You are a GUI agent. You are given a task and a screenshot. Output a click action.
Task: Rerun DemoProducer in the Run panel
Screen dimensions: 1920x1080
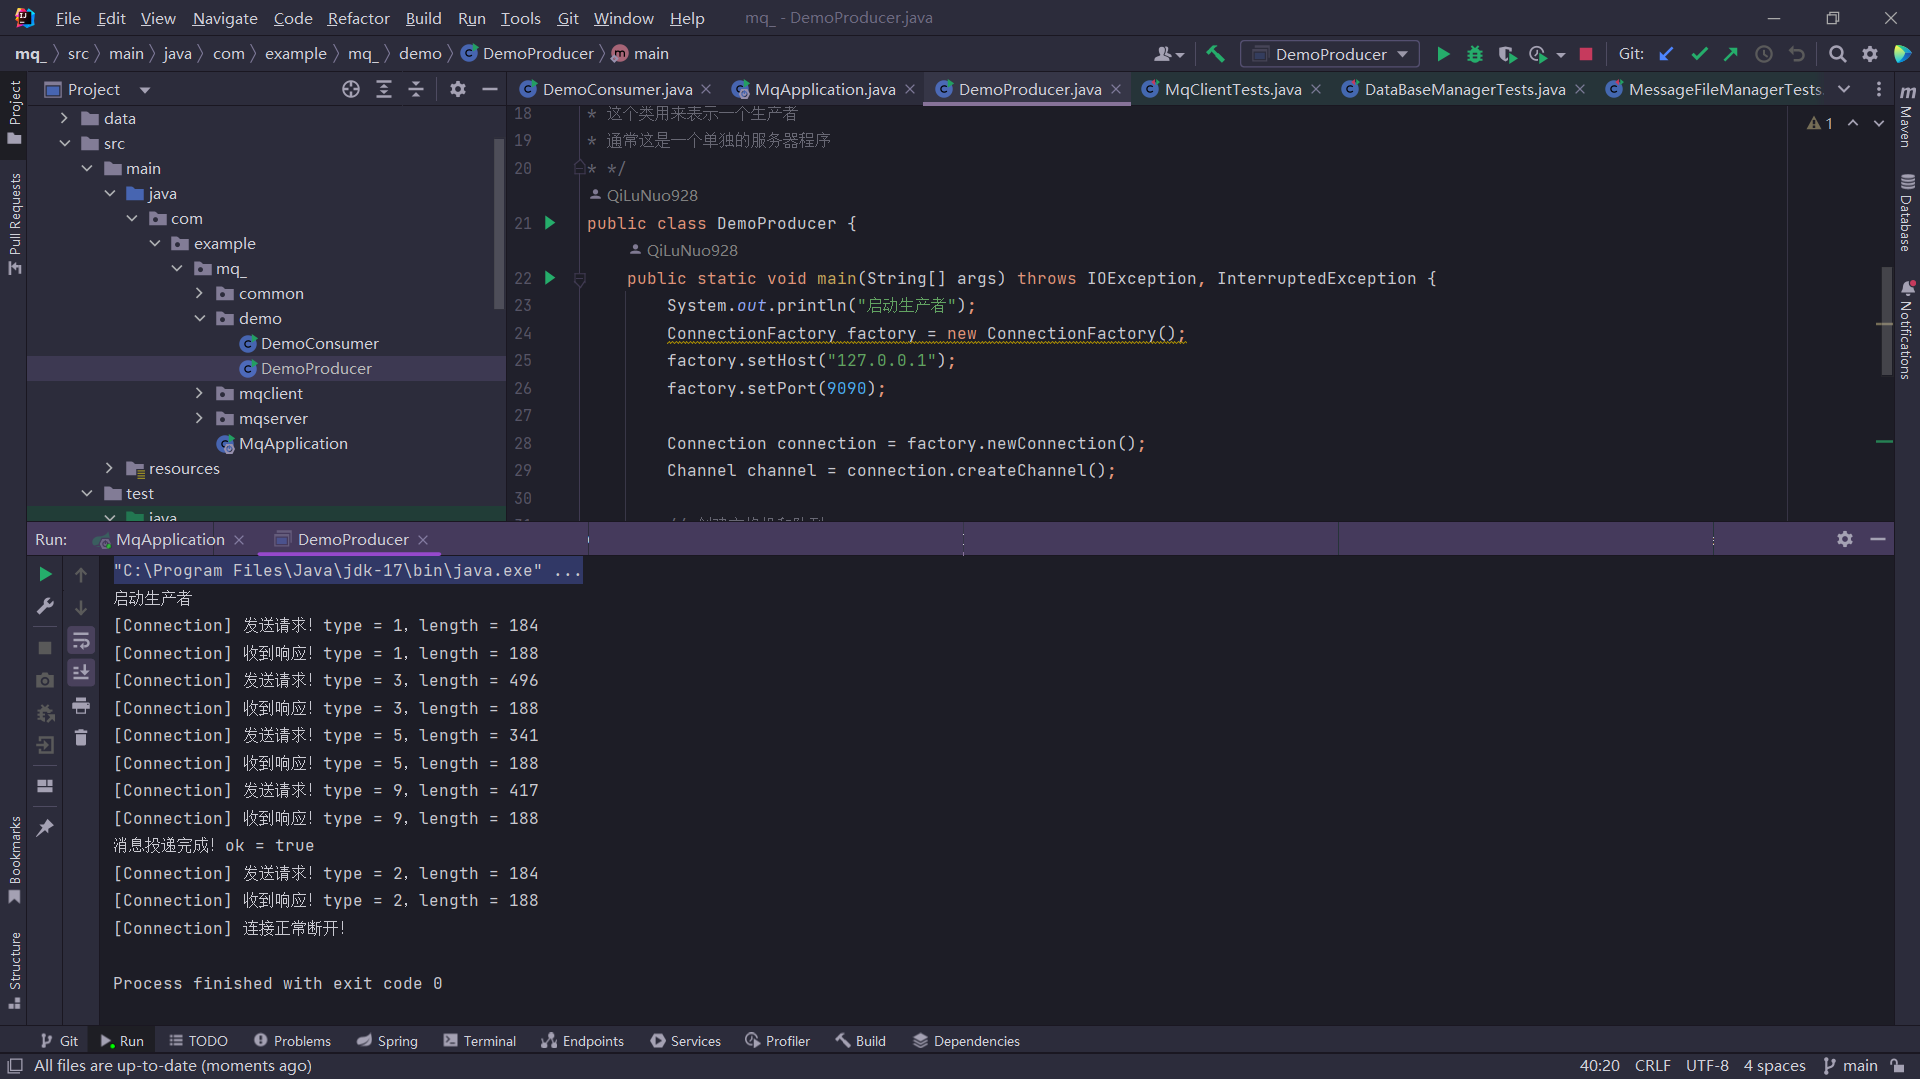click(45, 574)
